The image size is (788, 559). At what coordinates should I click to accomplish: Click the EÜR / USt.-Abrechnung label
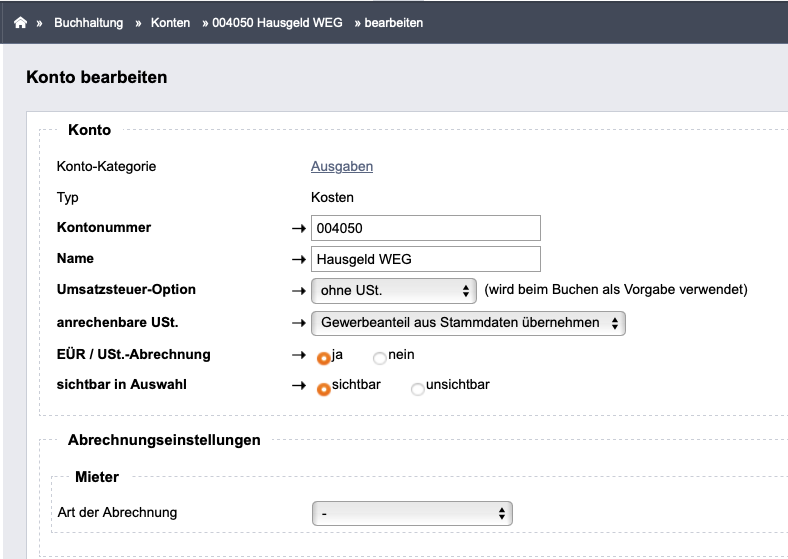tap(134, 354)
